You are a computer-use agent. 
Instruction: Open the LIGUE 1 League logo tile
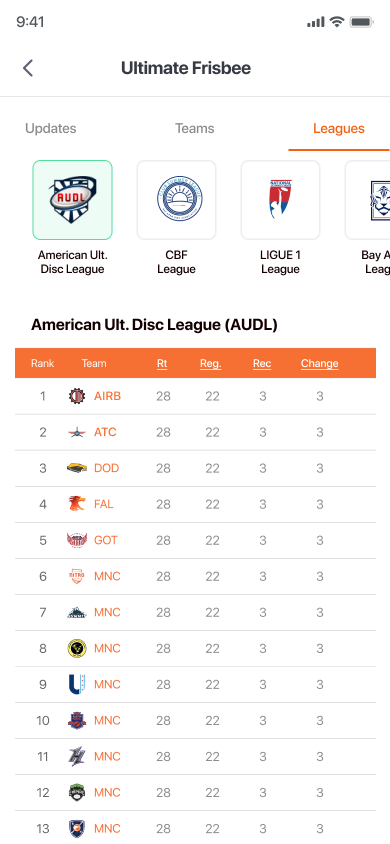pos(280,200)
